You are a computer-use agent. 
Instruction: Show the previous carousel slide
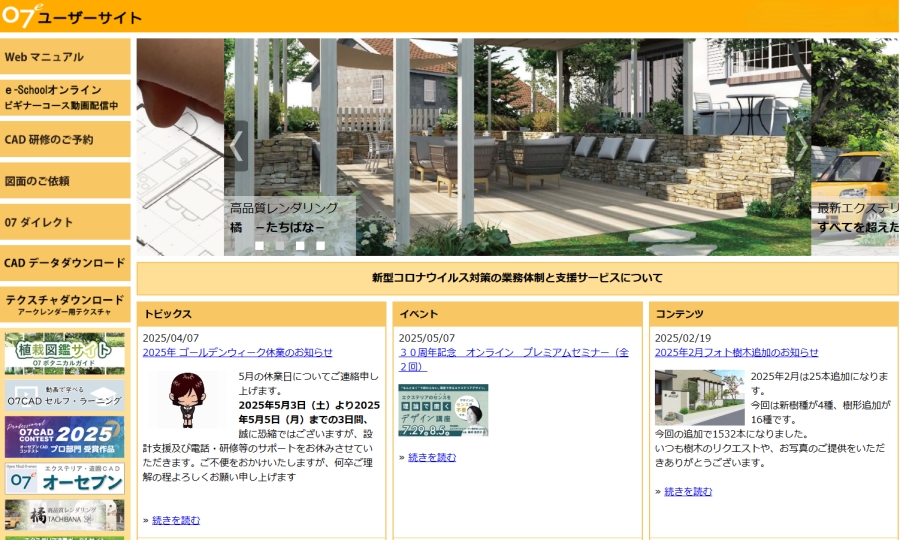237,146
